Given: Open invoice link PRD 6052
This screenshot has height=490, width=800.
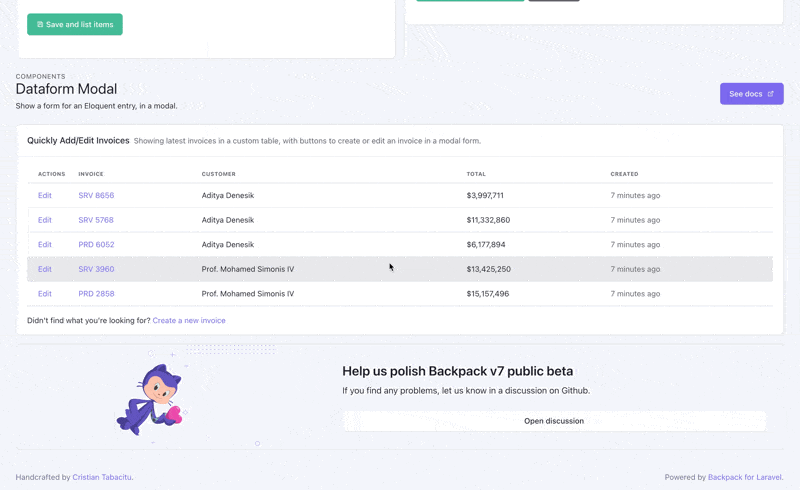Looking at the screenshot, I should point(96,245).
